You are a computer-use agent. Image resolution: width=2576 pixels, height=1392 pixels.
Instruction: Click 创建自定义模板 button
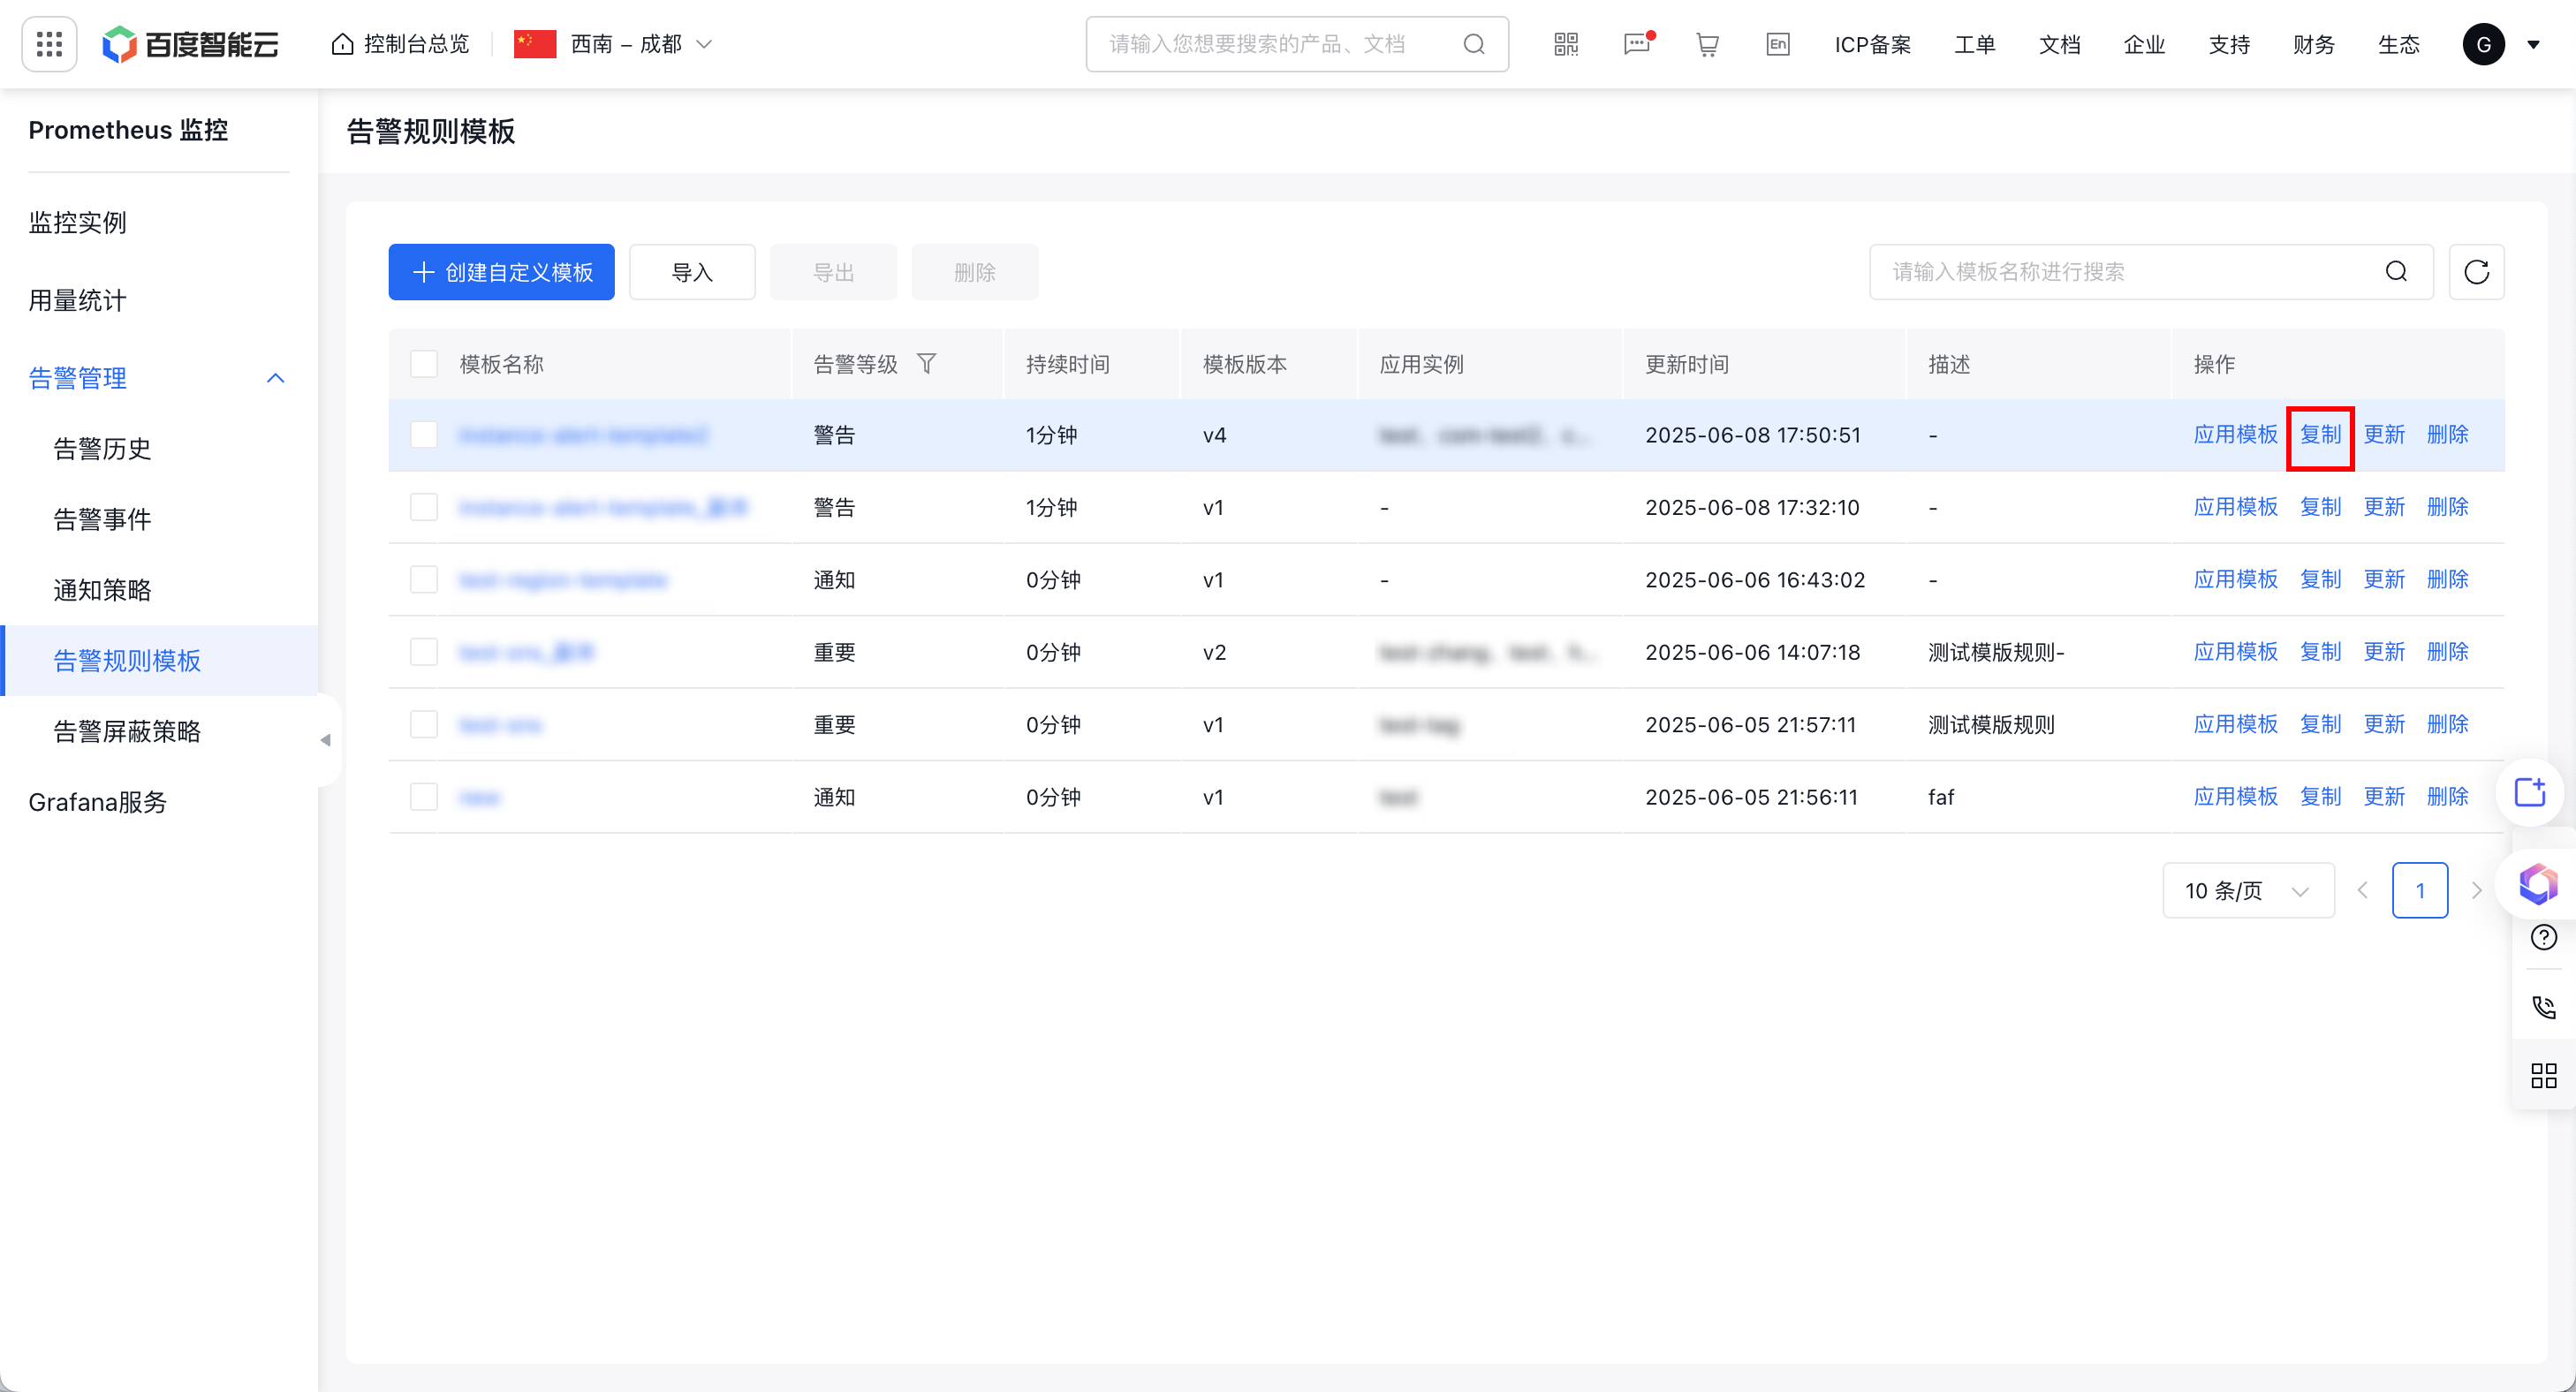[501, 272]
